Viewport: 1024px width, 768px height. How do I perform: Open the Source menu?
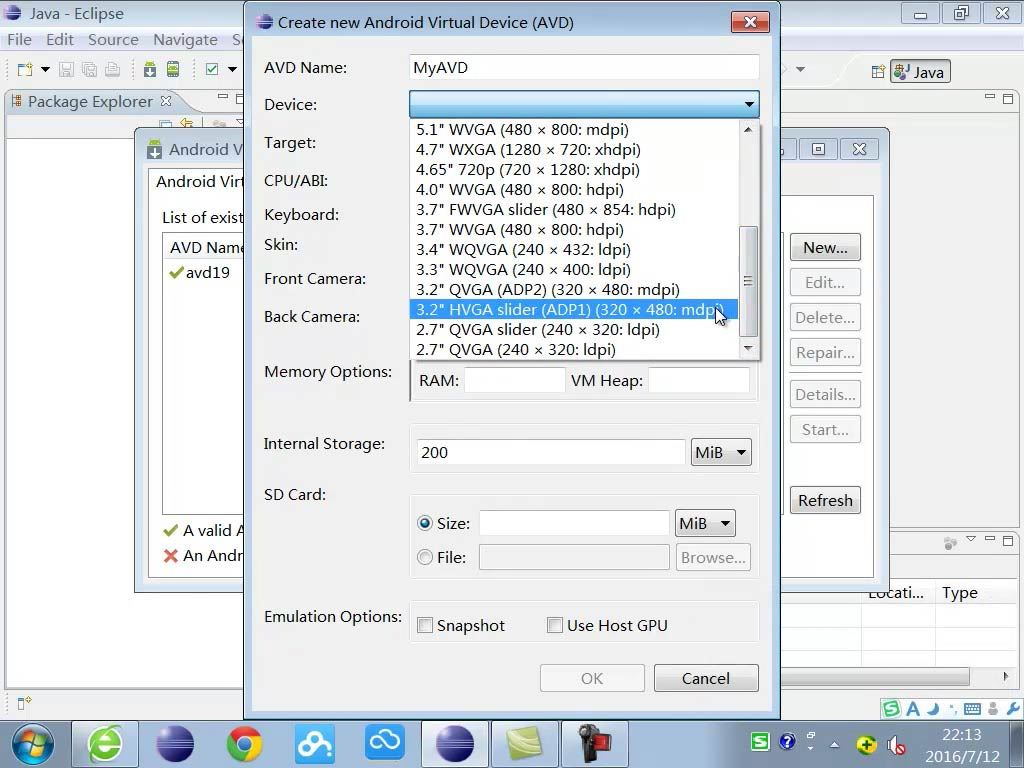pyautogui.click(x=113, y=40)
